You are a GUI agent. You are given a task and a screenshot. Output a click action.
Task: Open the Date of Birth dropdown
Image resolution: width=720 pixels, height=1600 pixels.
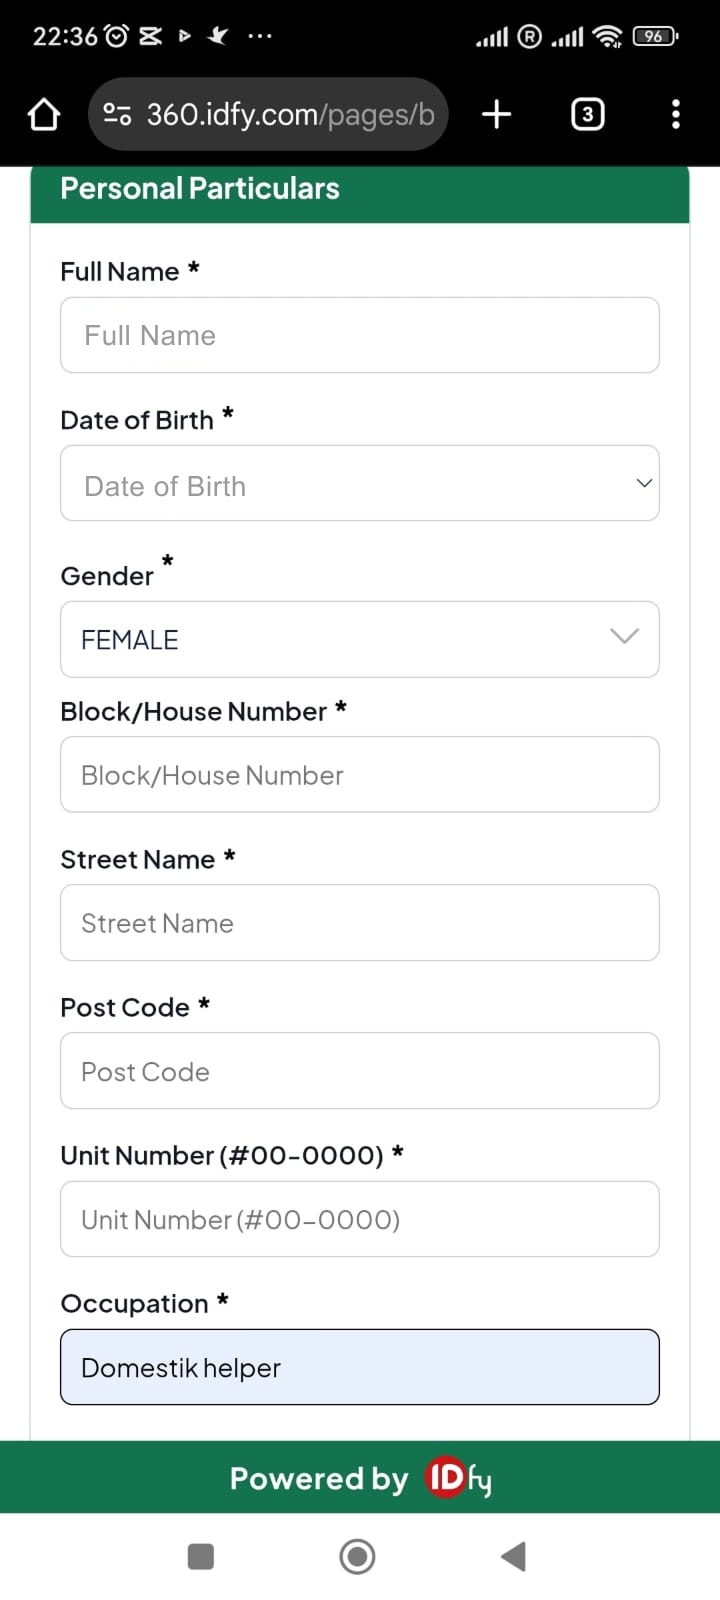coord(360,484)
